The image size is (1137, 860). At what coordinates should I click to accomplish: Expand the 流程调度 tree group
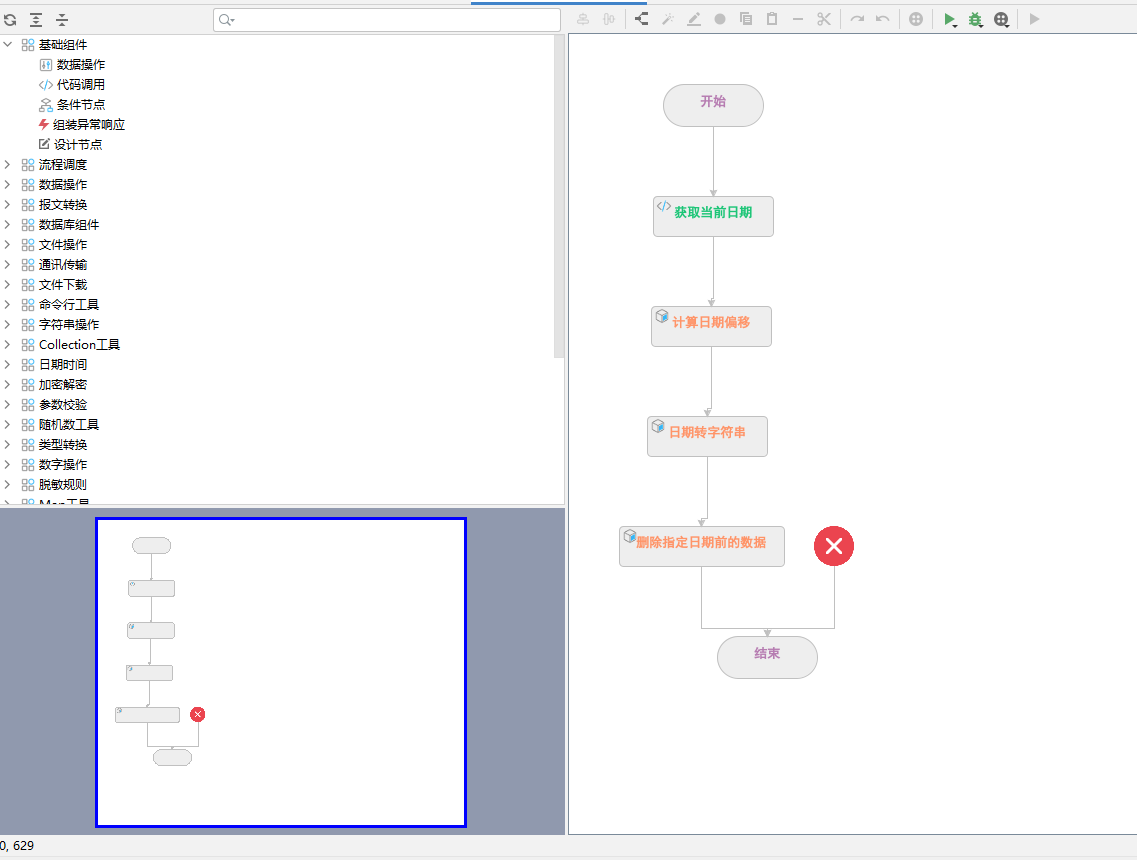coord(8,165)
